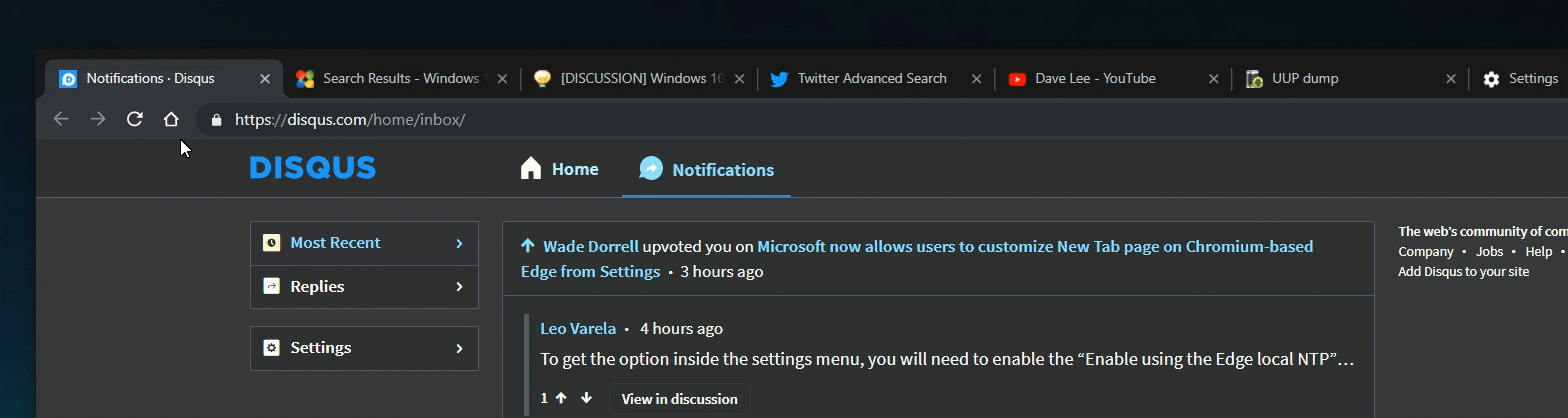Click the Twitter bird tab icon
The height and width of the screenshot is (418, 1568).
779,79
